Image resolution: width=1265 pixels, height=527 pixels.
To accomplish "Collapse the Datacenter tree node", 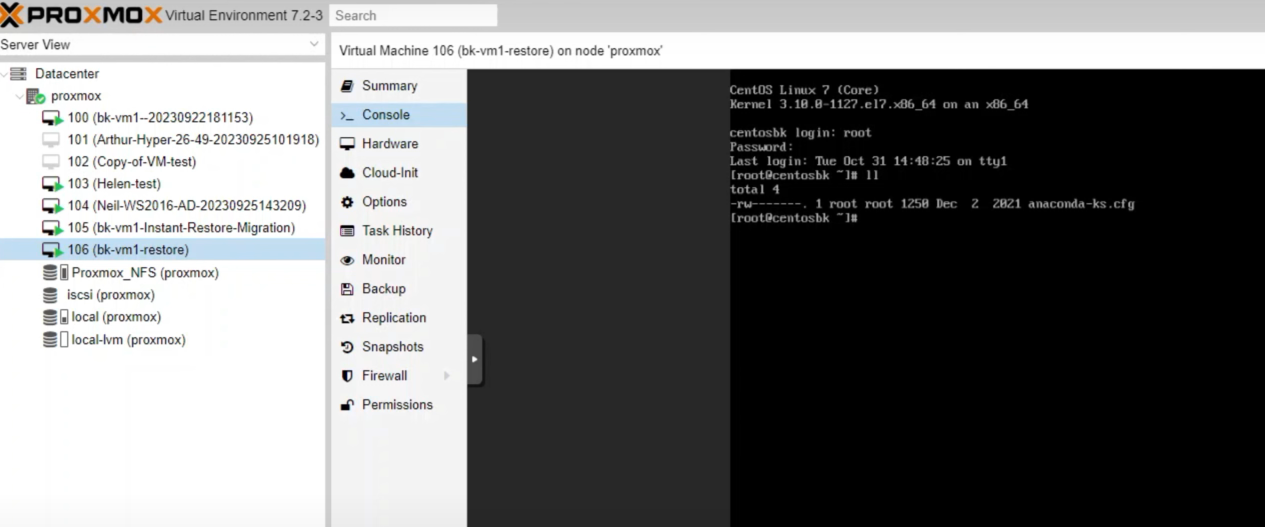I will (5, 74).
